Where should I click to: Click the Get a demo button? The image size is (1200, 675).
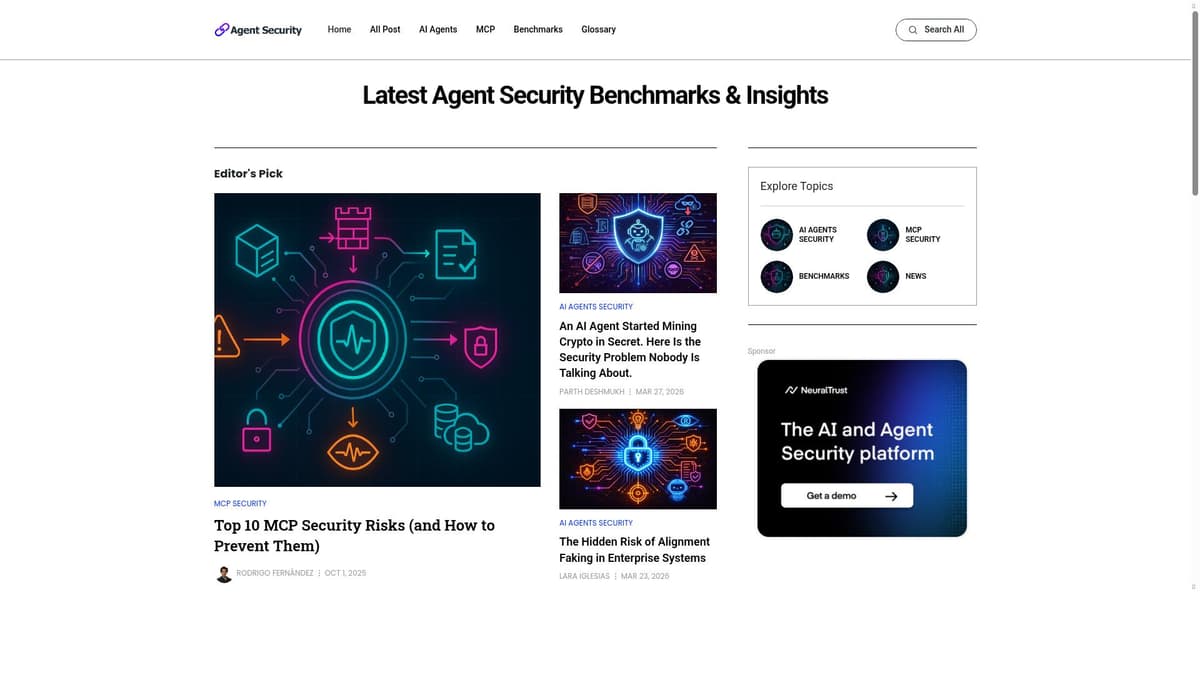pyautogui.click(x=847, y=495)
